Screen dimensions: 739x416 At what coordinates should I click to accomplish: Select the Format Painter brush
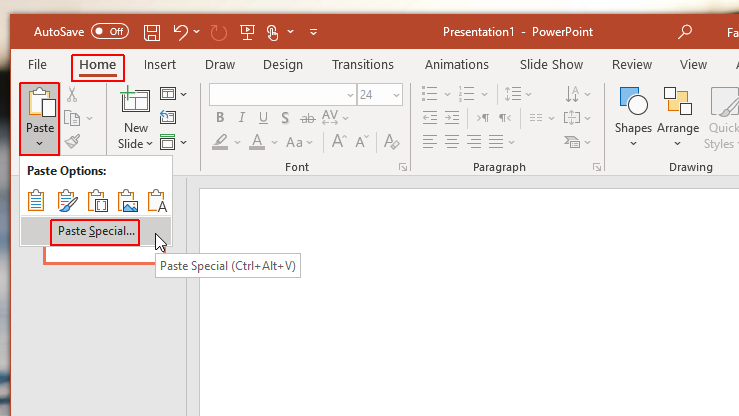[x=72, y=141]
